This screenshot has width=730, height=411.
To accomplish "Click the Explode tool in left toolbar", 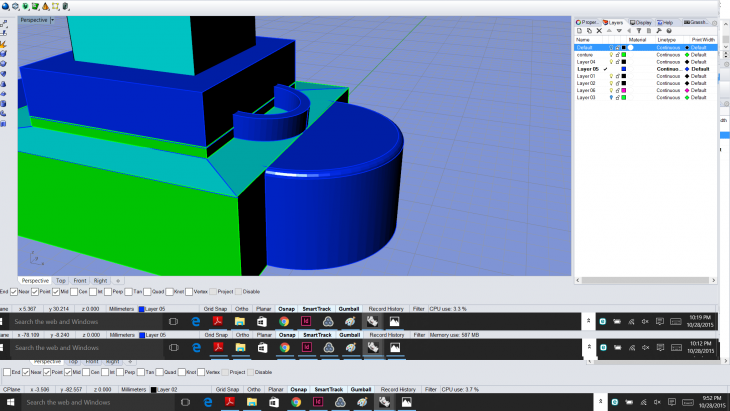I will pos(5,43).
